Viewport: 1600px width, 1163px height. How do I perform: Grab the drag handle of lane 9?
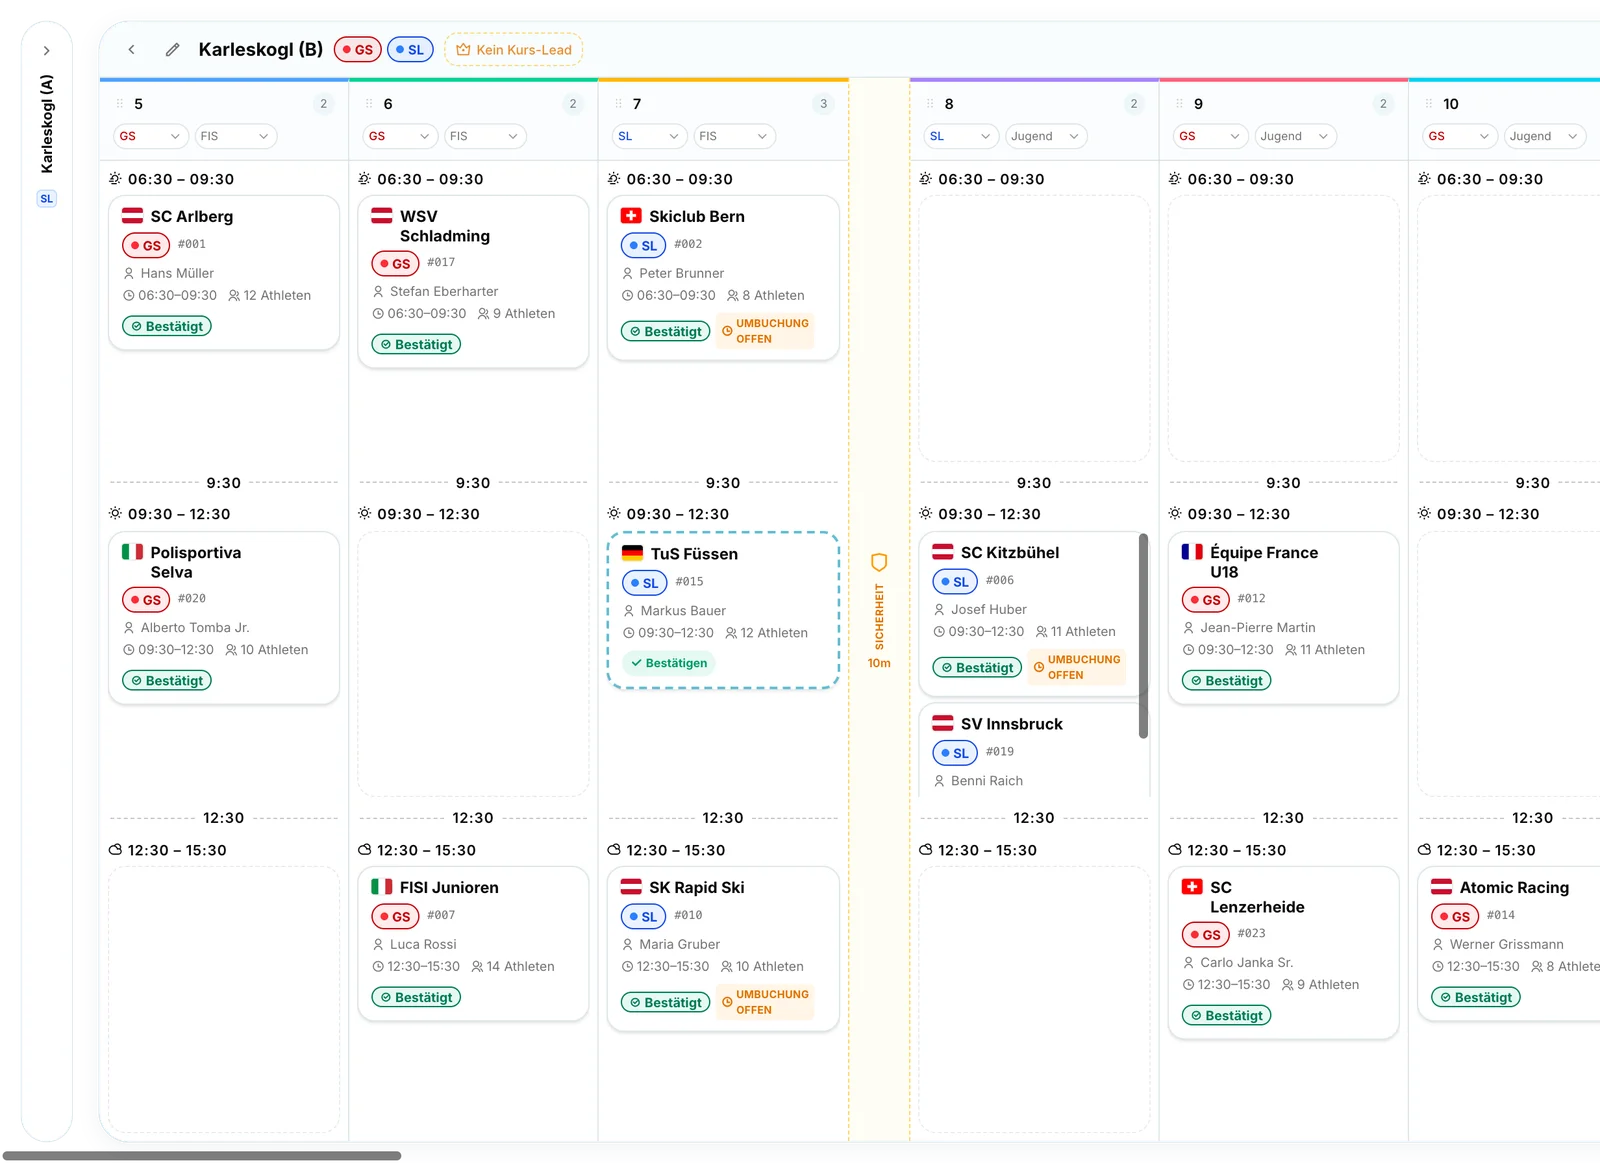(1179, 104)
